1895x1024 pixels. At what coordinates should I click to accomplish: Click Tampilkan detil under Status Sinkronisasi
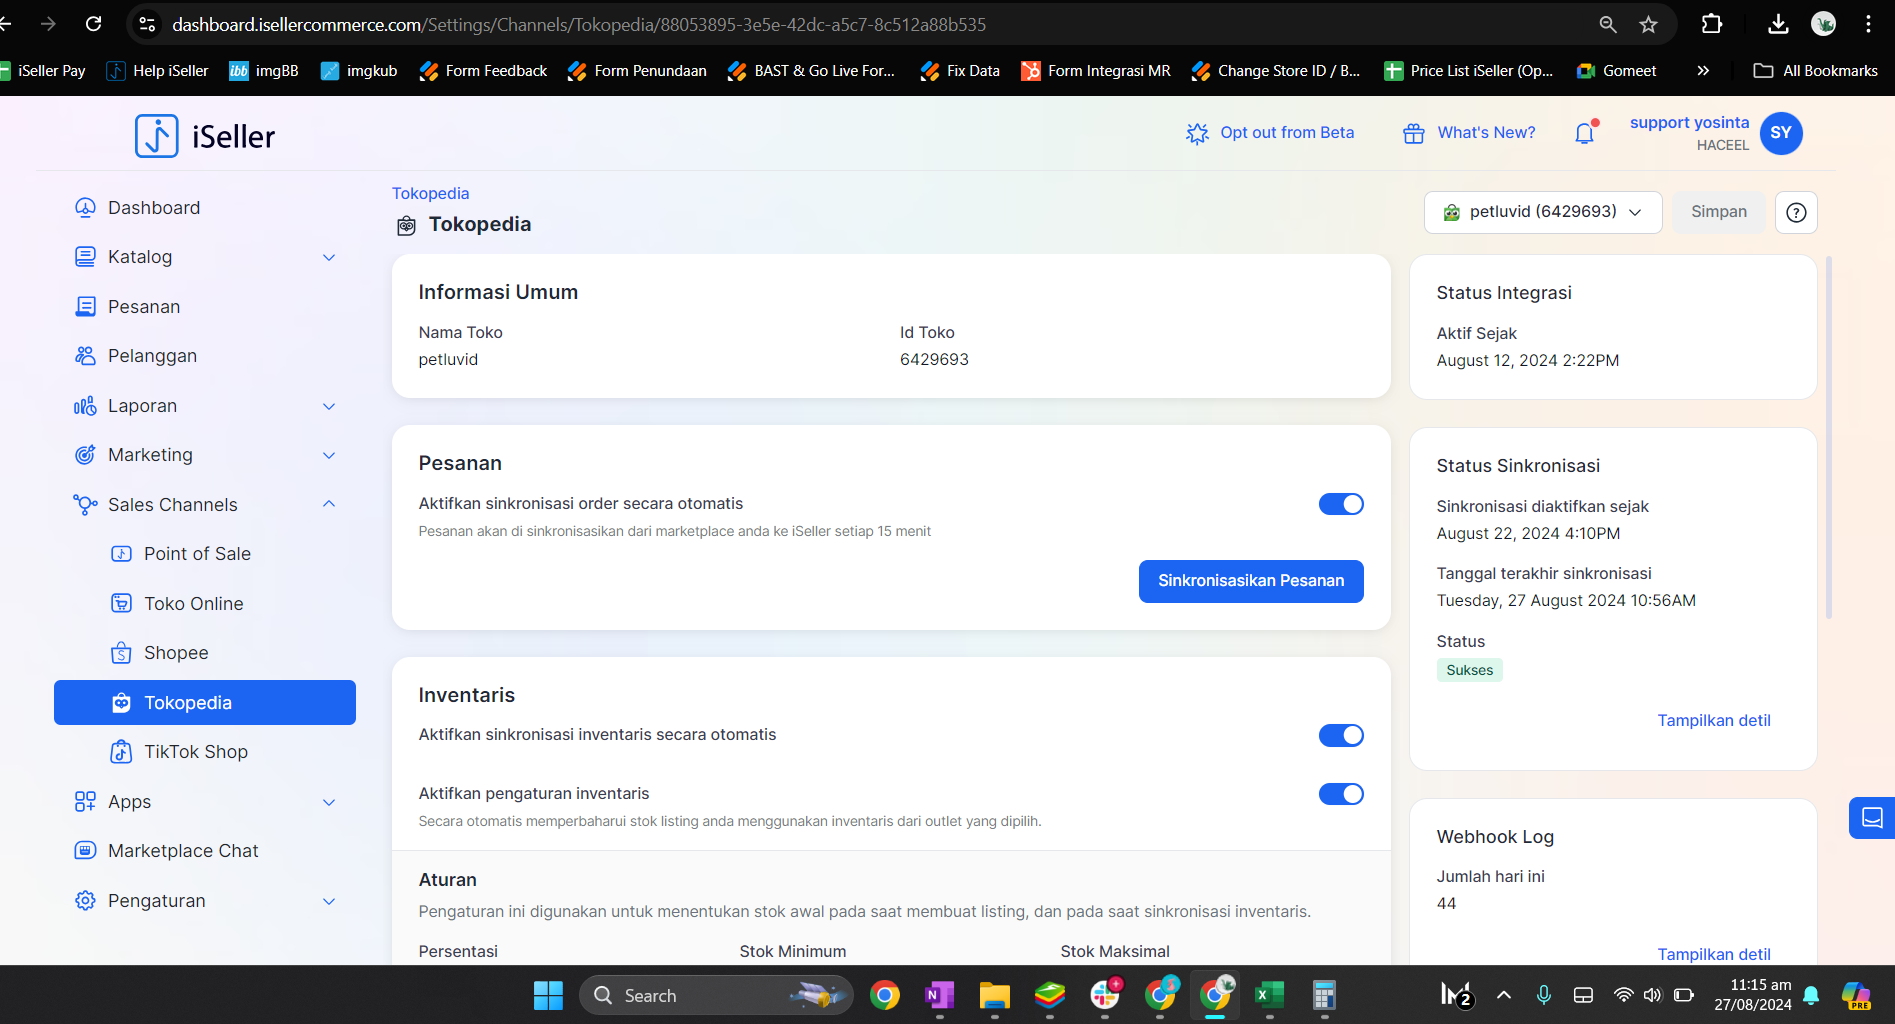[x=1714, y=720]
